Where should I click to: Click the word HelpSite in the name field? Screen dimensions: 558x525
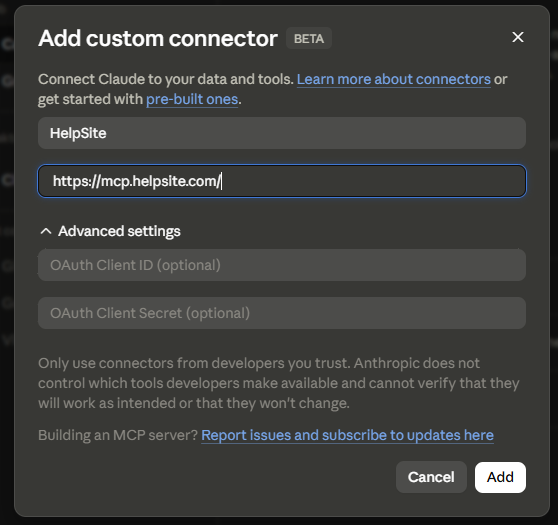pyautogui.click(x=78, y=133)
